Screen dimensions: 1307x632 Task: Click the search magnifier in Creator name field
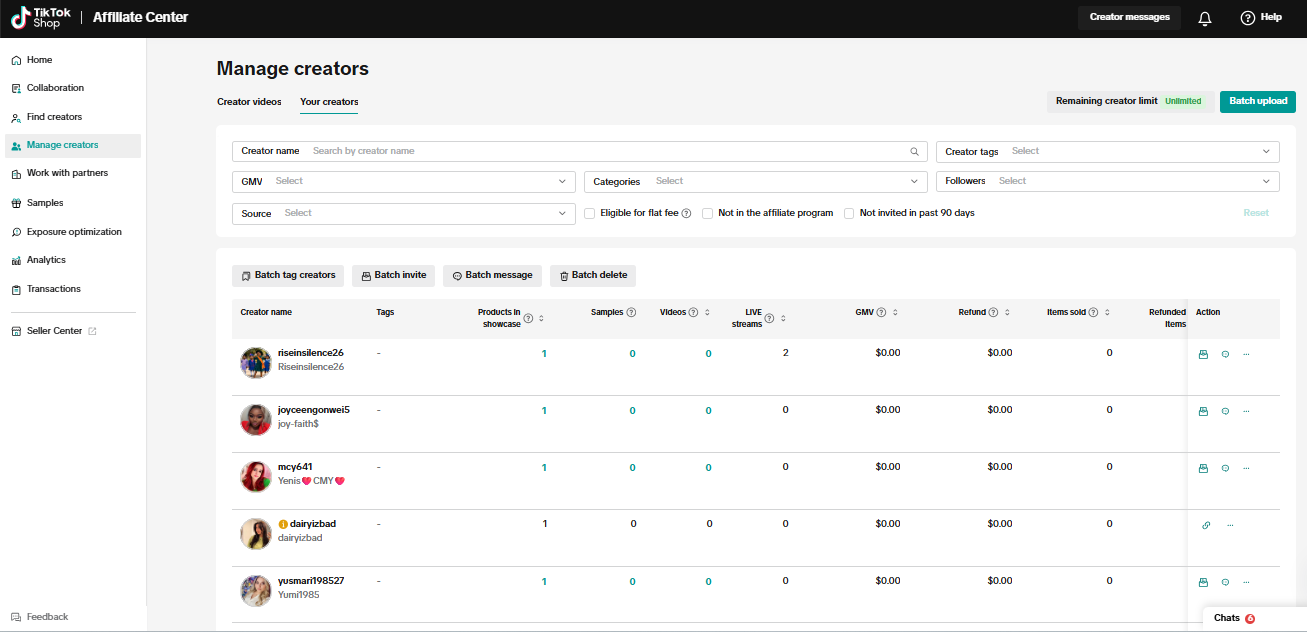[914, 152]
